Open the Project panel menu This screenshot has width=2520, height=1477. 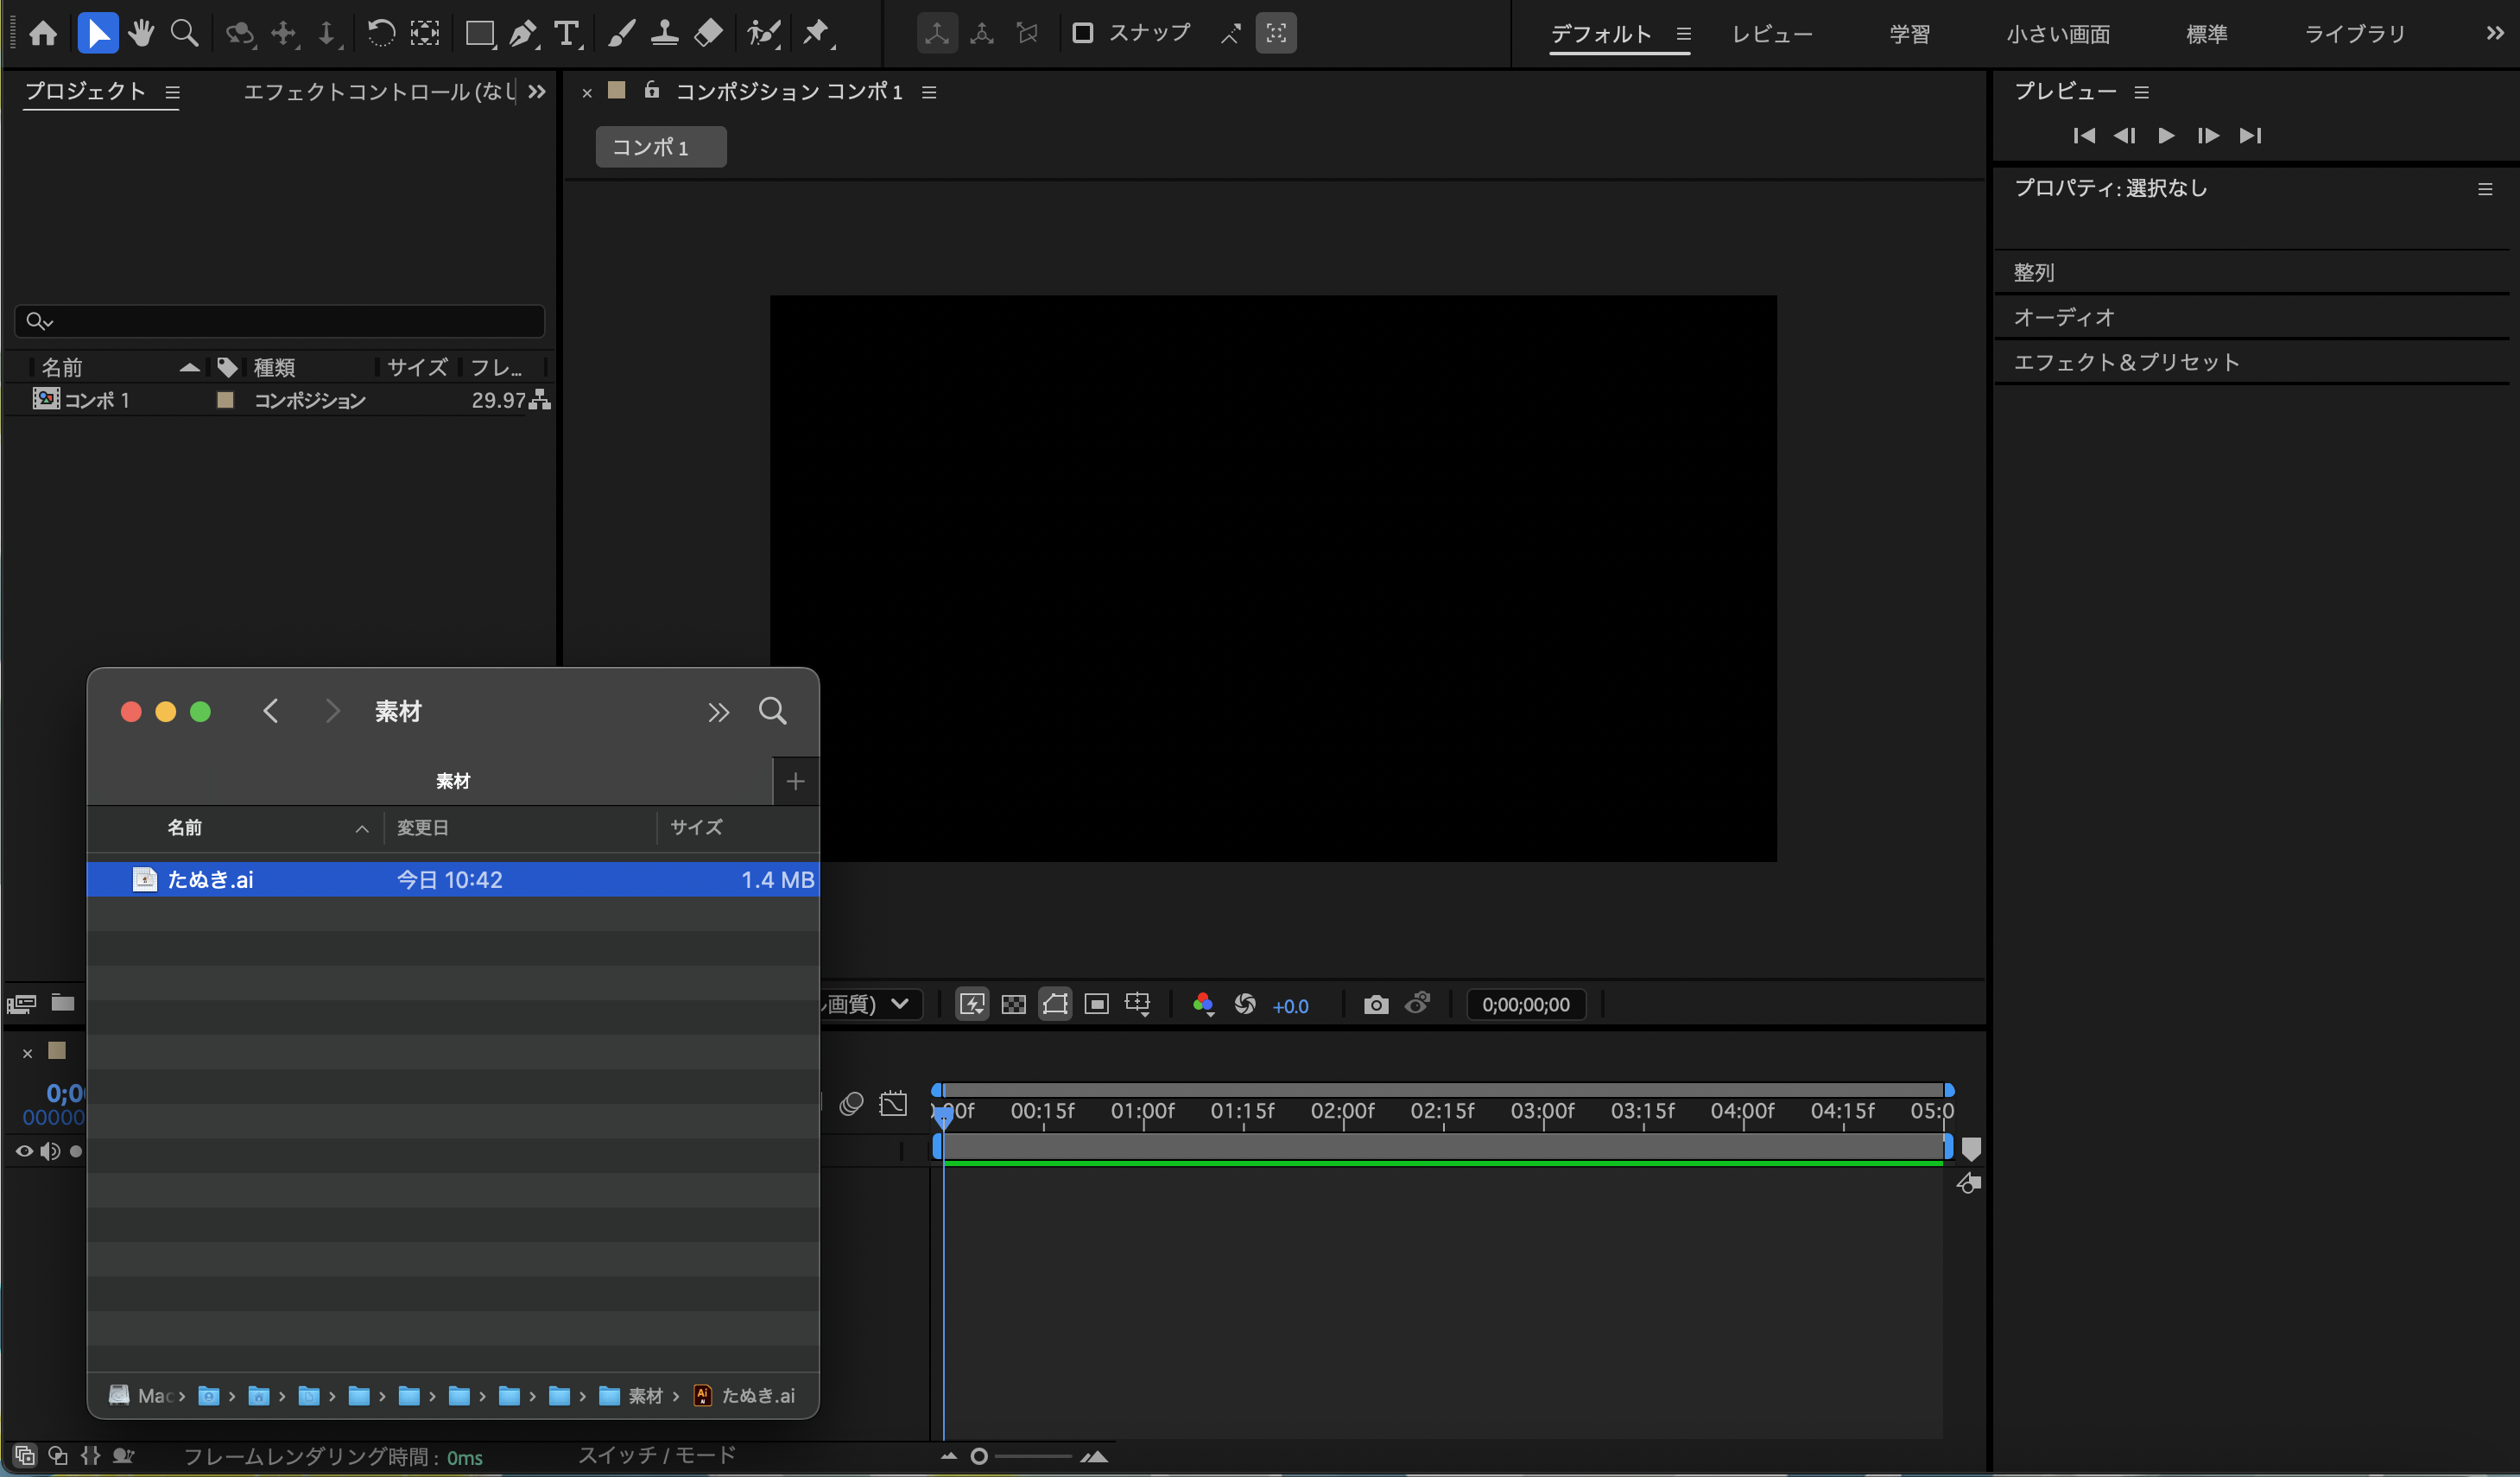tap(172, 93)
